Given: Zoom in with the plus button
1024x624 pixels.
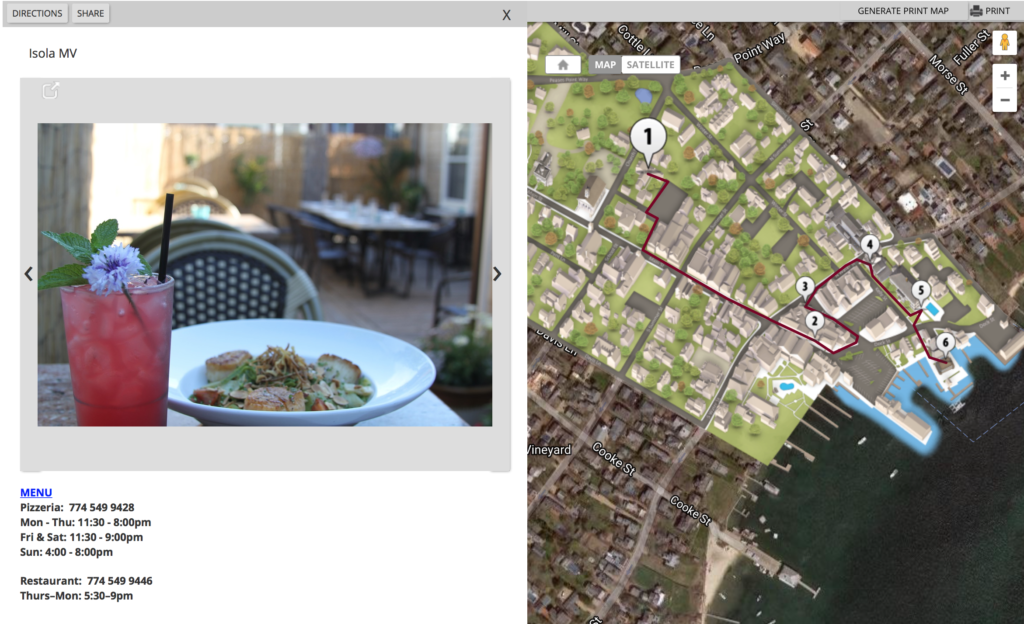Looking at the screenshot, I should 1004,76.
